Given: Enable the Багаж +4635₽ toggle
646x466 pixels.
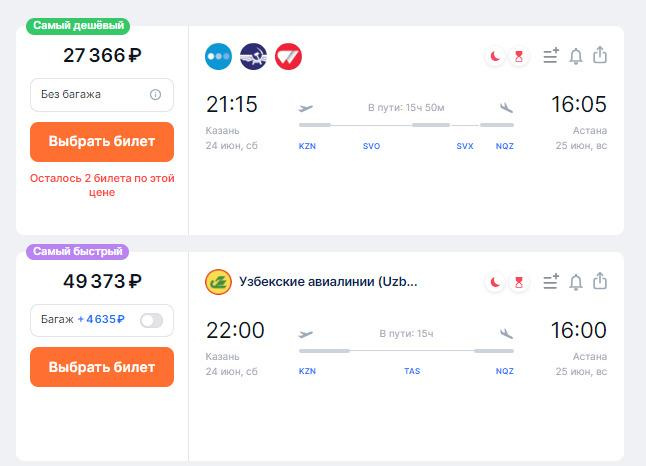Looking at the screenshot, I should [152, 320].
